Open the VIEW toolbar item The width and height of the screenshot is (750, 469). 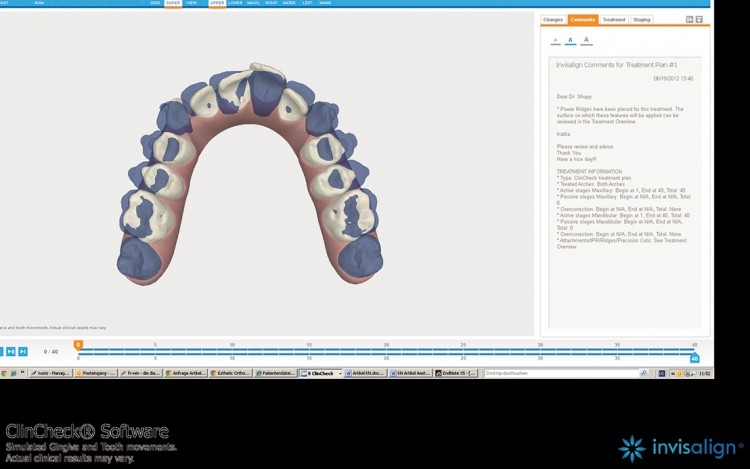191,3
